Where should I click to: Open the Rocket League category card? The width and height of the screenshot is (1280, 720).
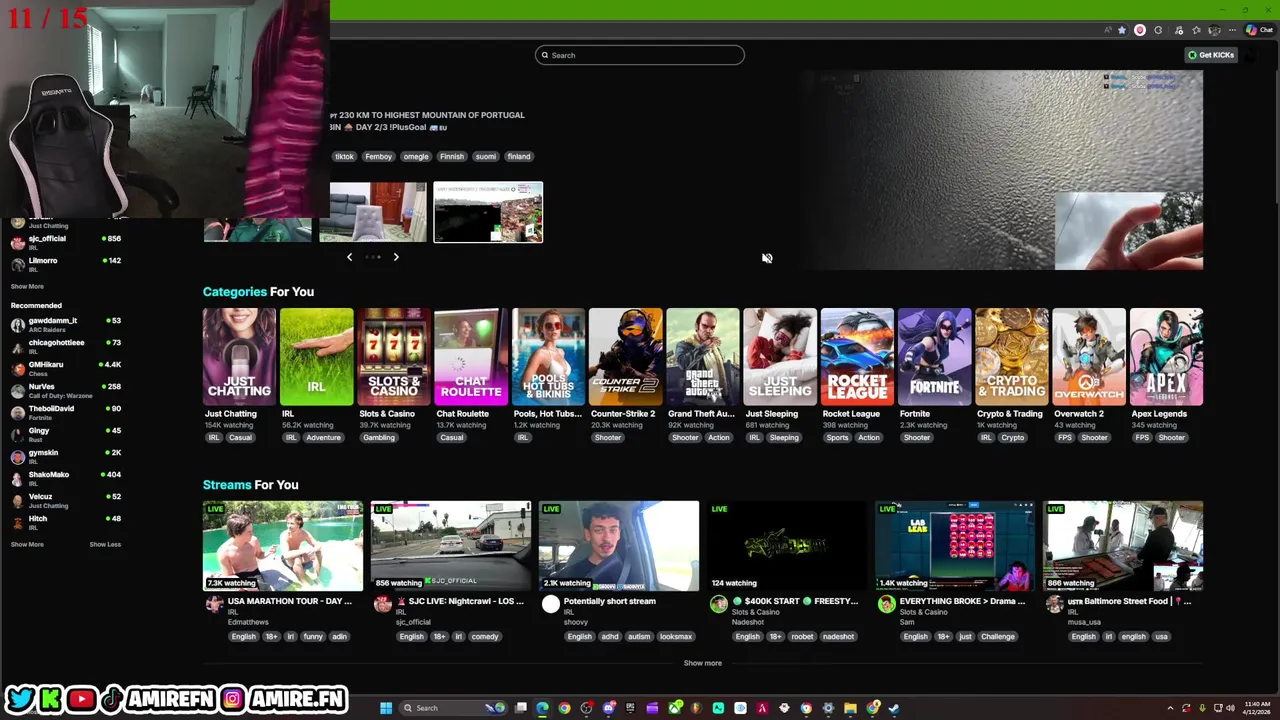coord(857,357)
